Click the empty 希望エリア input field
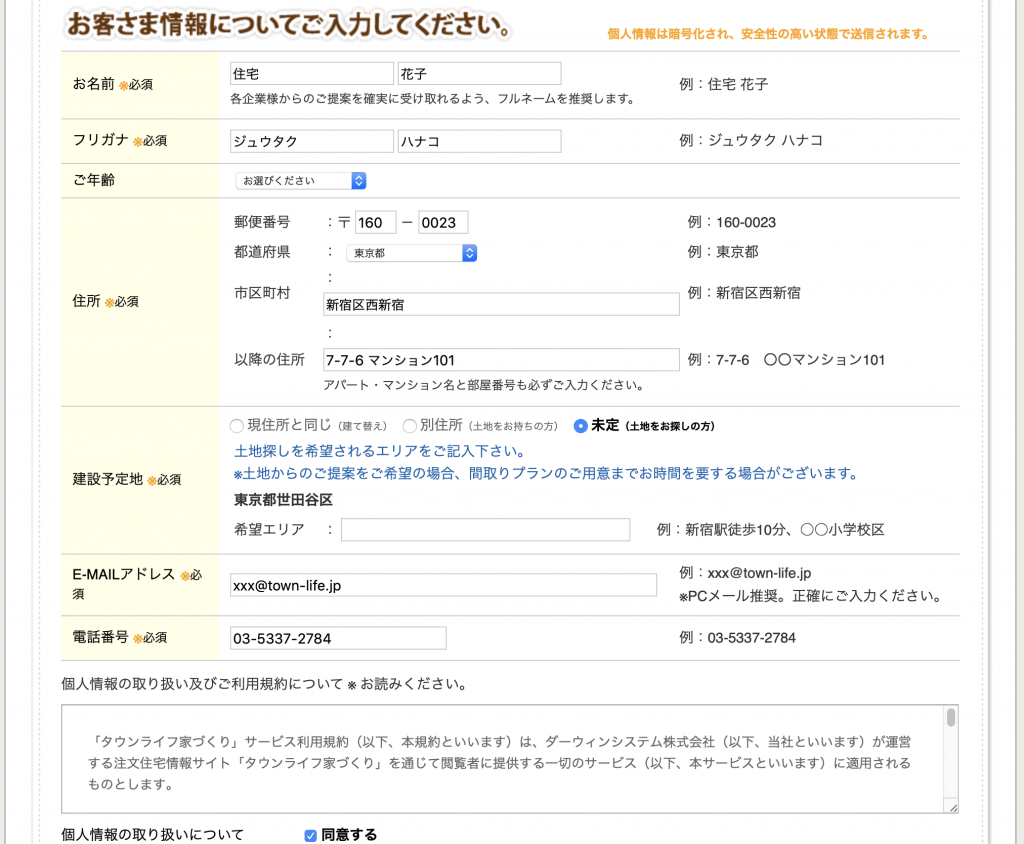This screenshot has height=844, width=1024. click(485, 530)
